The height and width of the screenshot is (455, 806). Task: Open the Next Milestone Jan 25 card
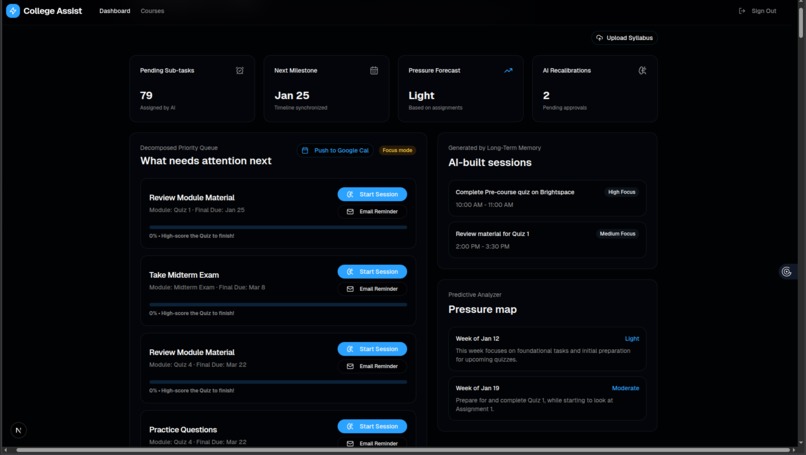326,89
